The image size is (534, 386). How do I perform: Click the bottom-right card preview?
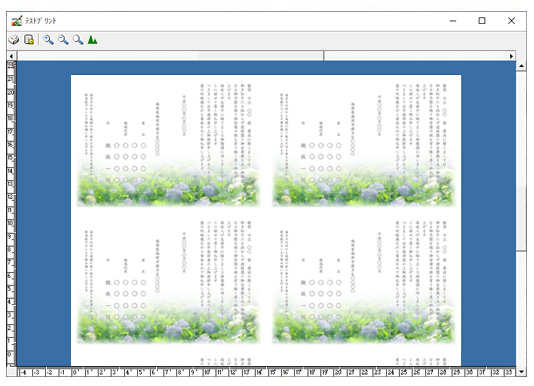(x=364, y=281)
